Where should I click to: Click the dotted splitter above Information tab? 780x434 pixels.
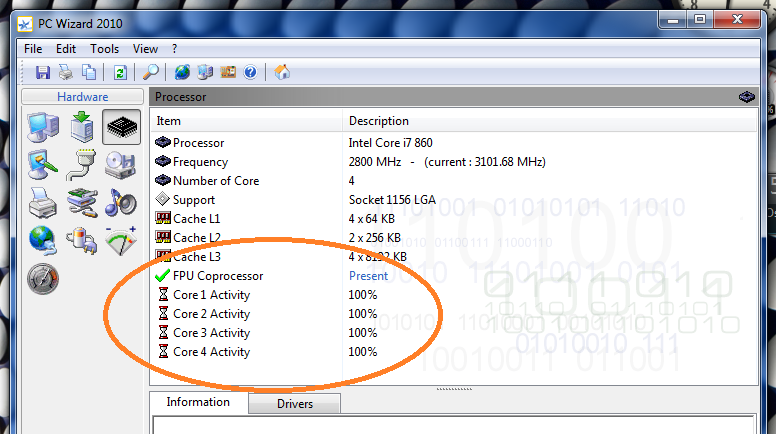coord(454,389)
